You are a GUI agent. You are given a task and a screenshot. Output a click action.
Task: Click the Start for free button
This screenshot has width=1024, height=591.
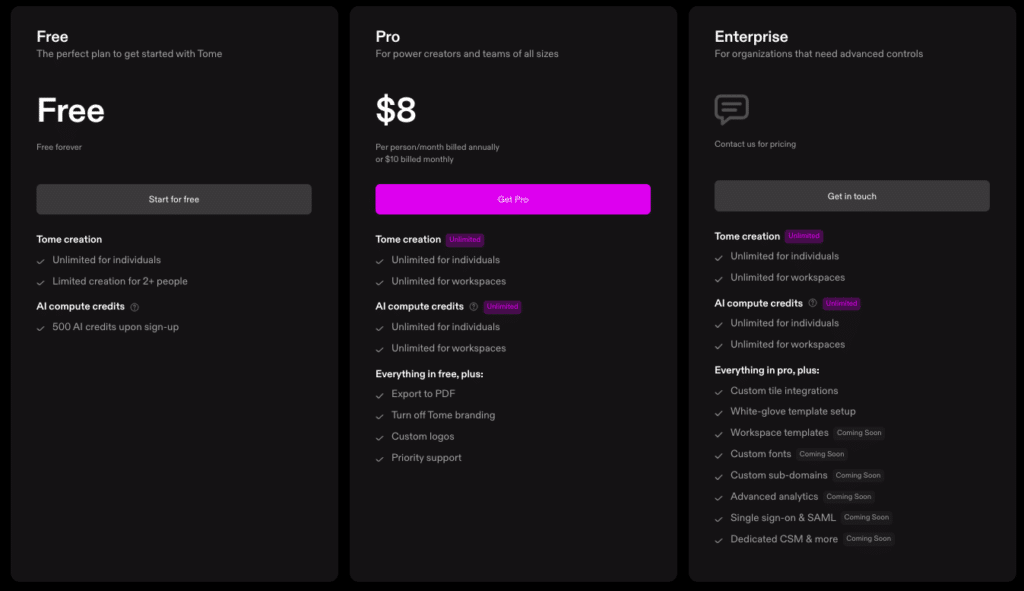pyautogui.click(x=173, y=199)
